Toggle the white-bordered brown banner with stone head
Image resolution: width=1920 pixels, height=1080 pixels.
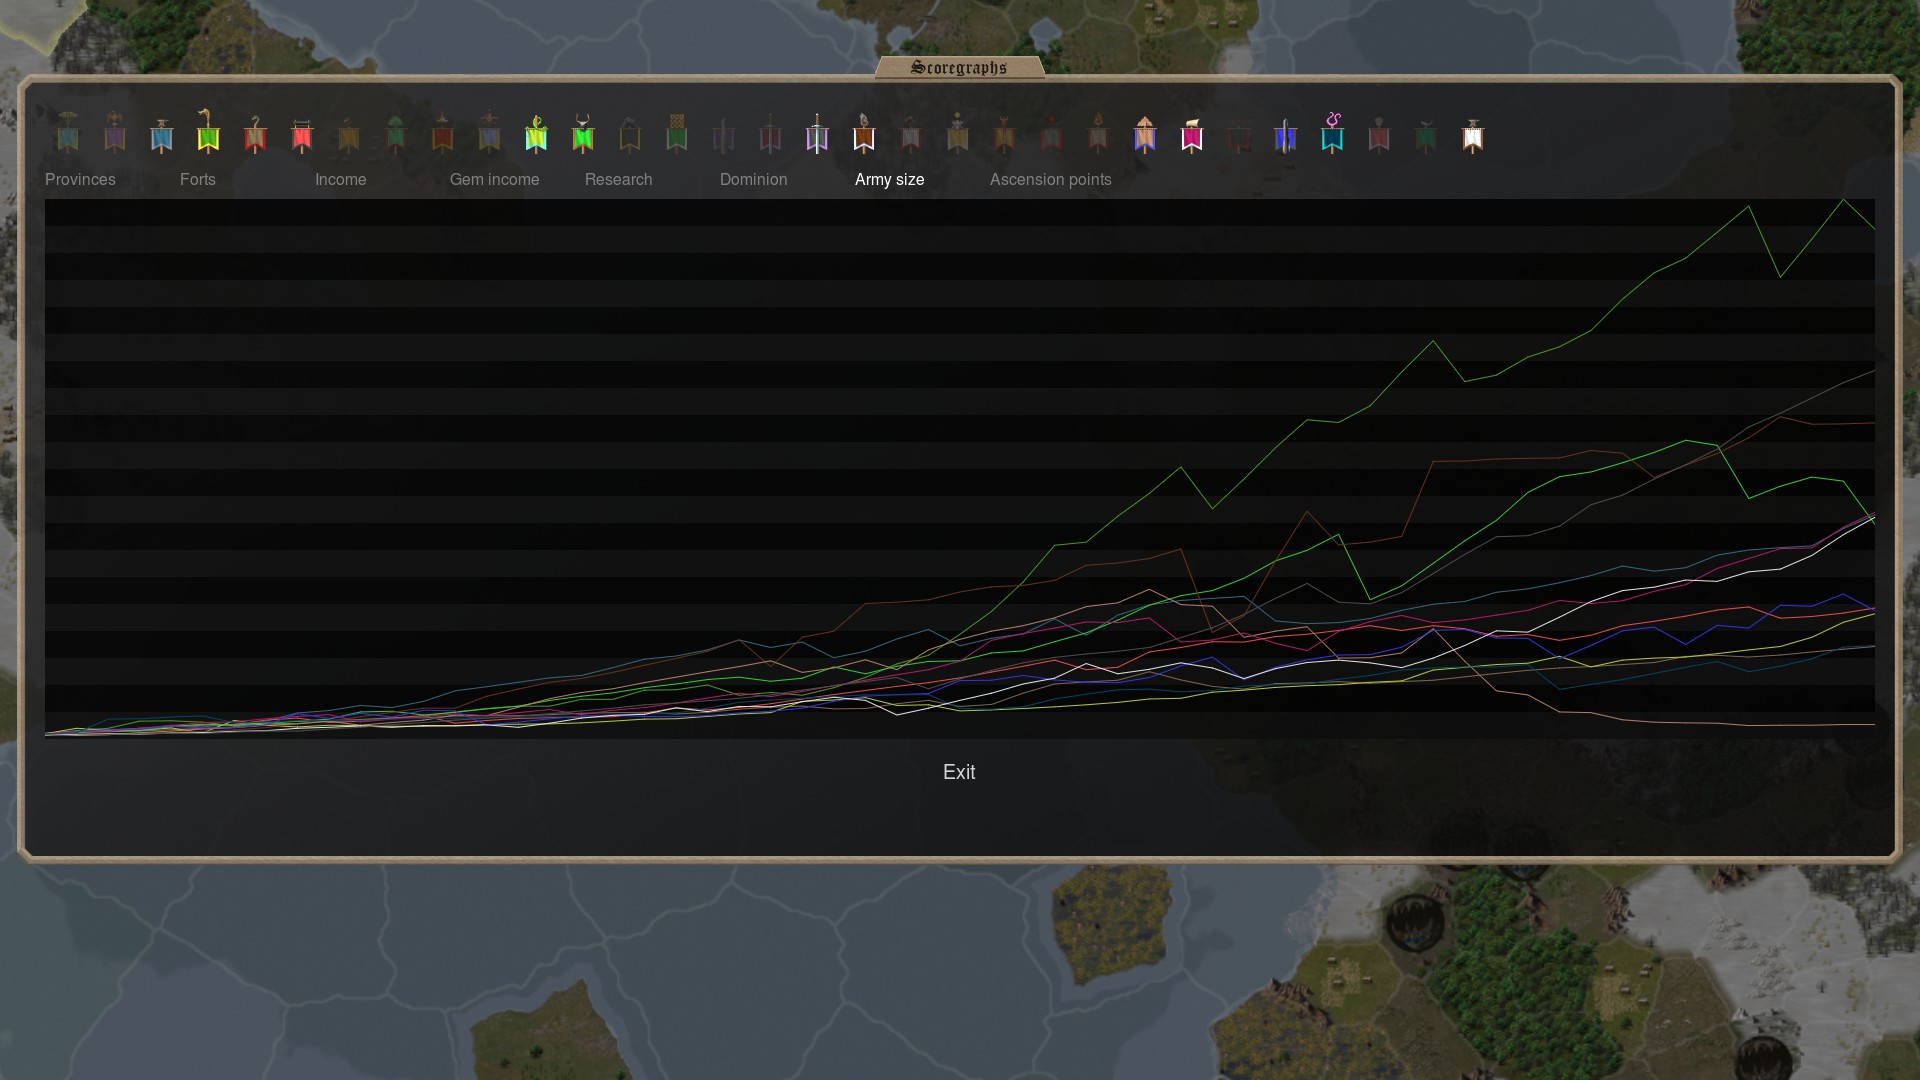tap(864, 132)
